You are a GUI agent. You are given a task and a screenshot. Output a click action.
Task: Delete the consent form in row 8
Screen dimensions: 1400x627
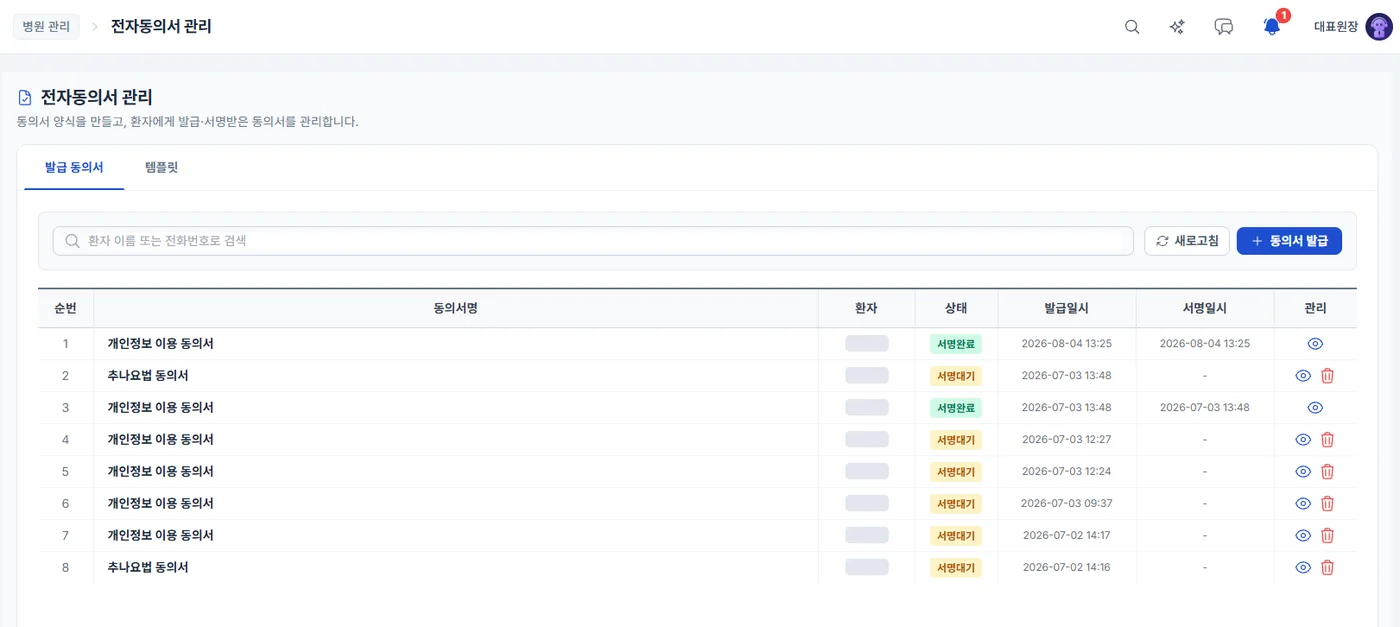click(1328, 568)
